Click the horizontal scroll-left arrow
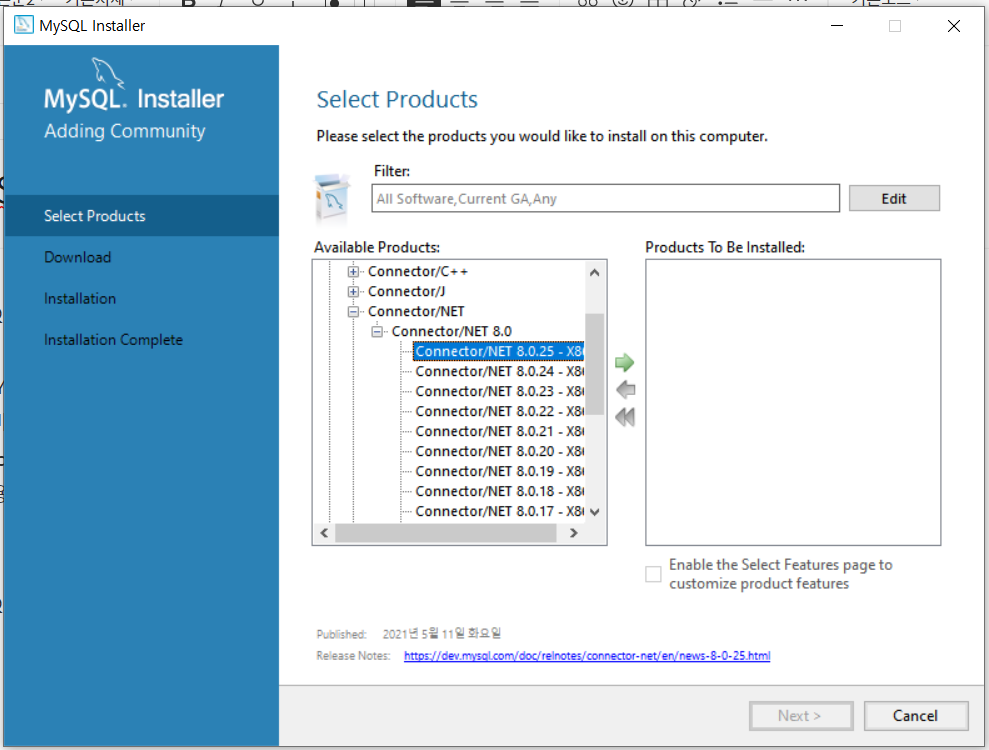 point(324,533)
